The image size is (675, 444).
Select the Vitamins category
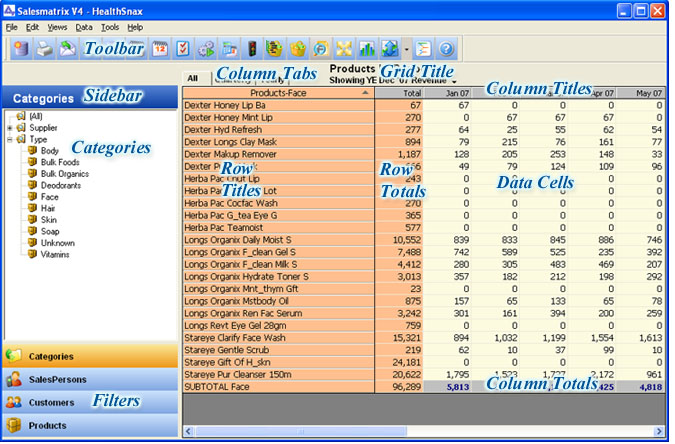point(55,255)
